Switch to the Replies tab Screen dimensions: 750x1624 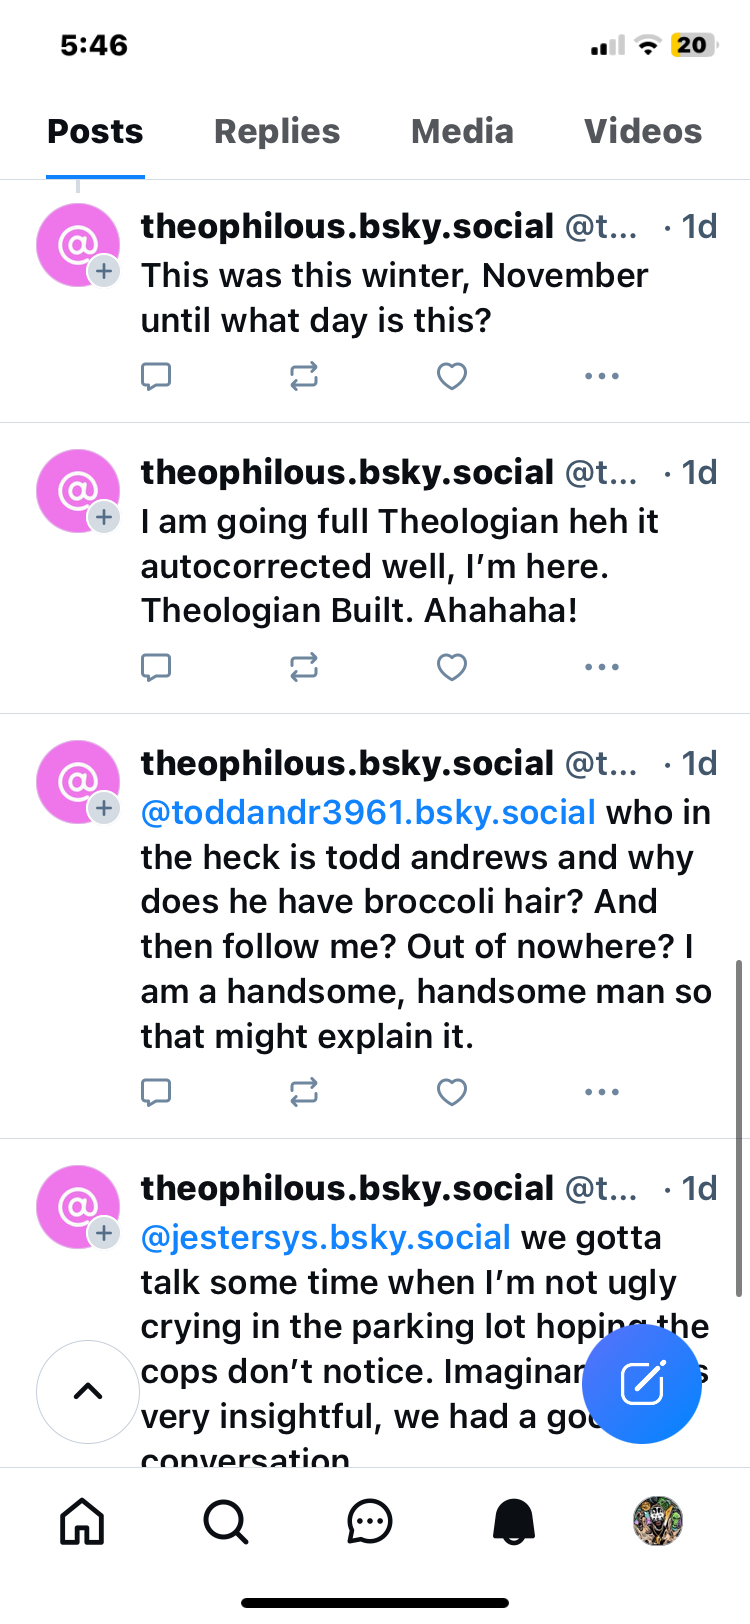tap(277, 132)
